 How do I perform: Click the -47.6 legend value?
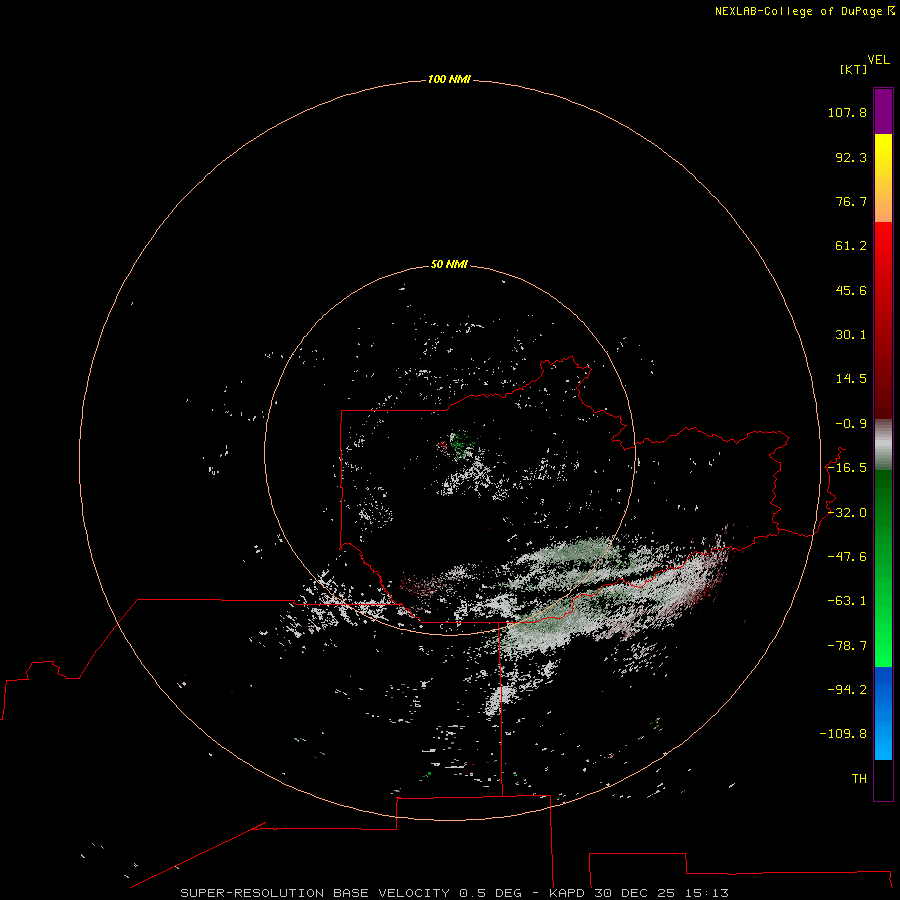pos(847,557)
